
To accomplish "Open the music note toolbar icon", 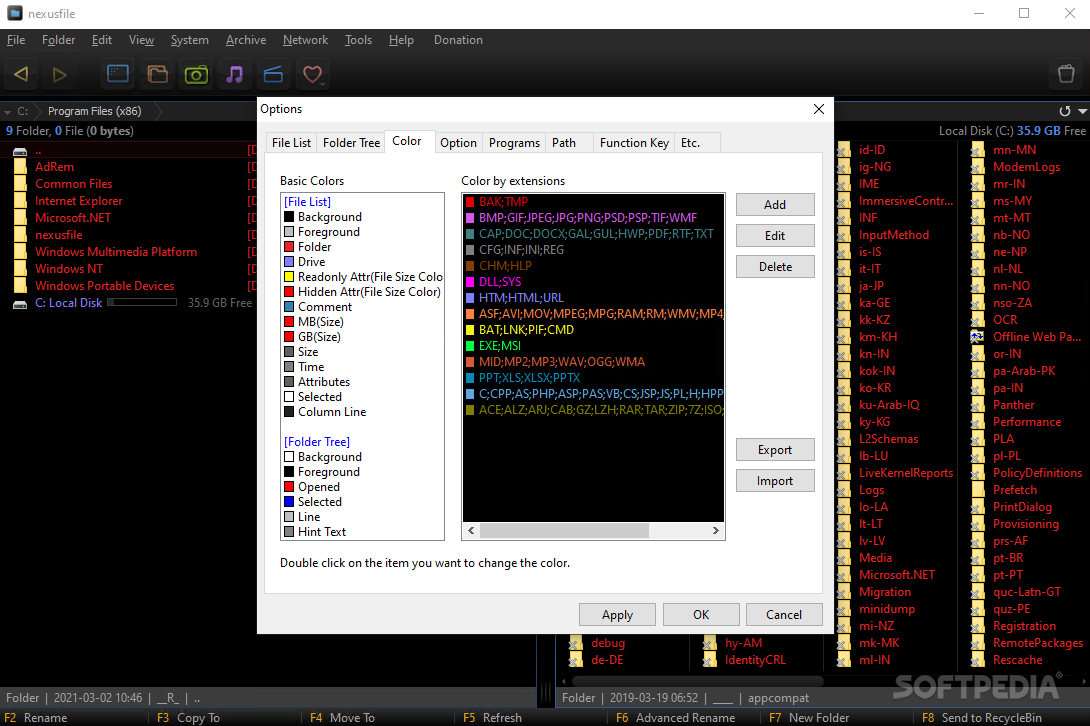I will tap(235, 74).
